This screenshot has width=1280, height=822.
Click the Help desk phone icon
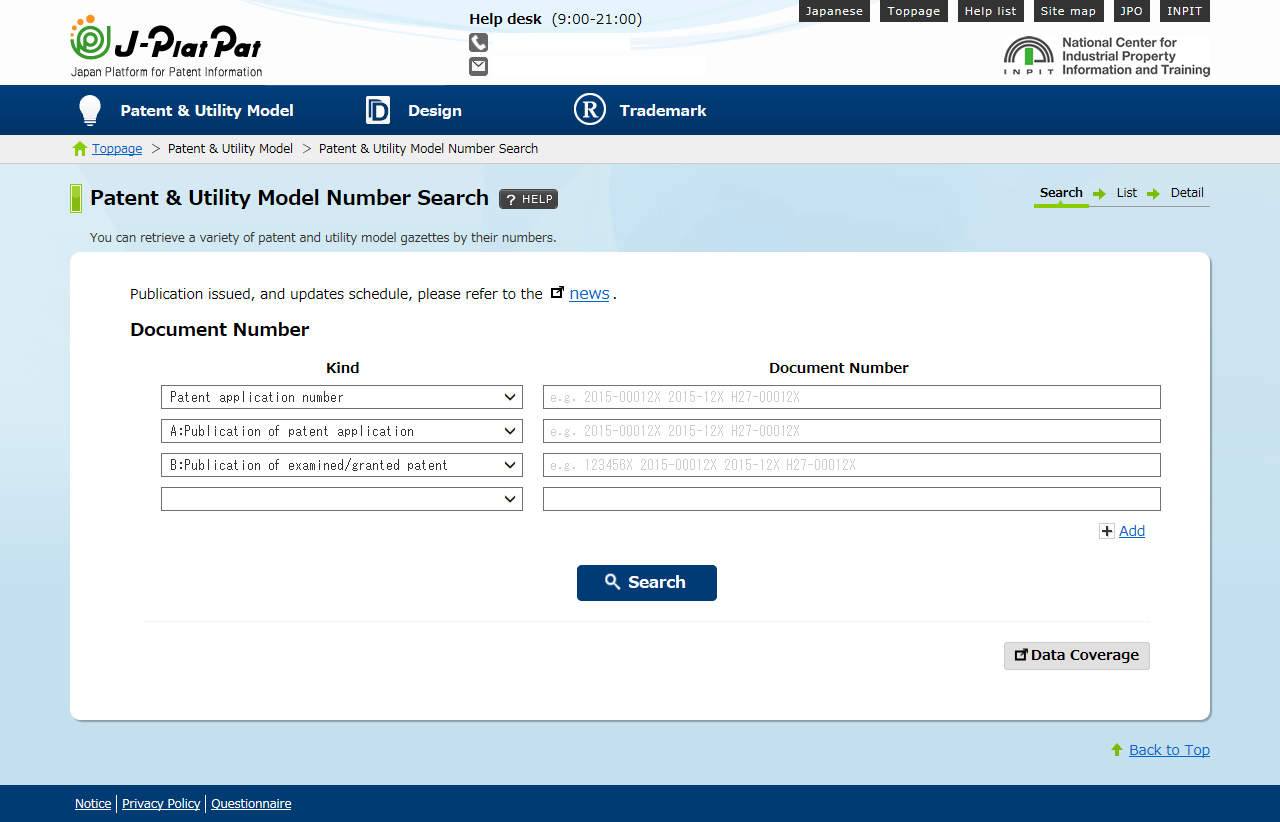478,42
